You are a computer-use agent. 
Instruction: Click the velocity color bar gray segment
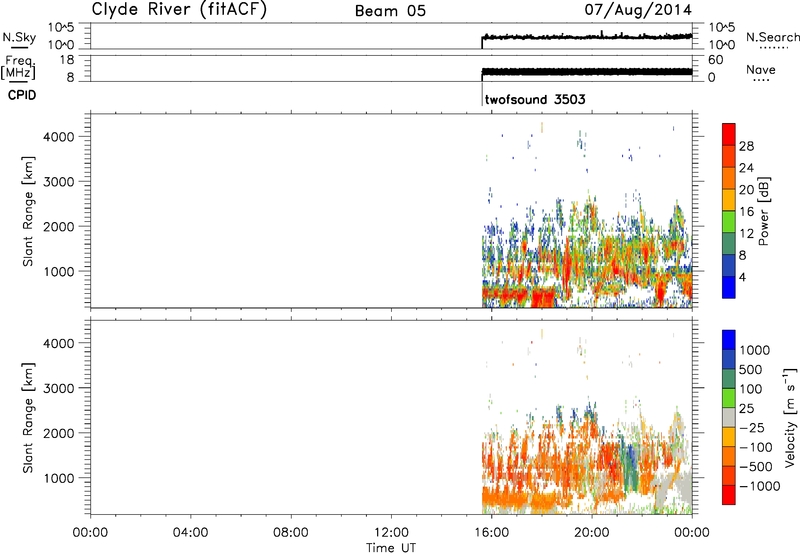(x=729, y=418)
